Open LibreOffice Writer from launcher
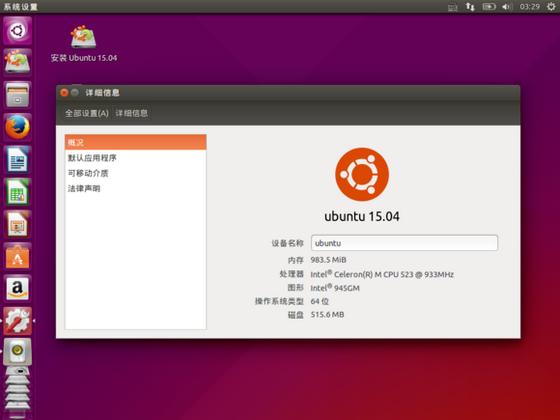The height and width of the screenshot is (420, 560). pyautogui.click(x=18, y=159)
